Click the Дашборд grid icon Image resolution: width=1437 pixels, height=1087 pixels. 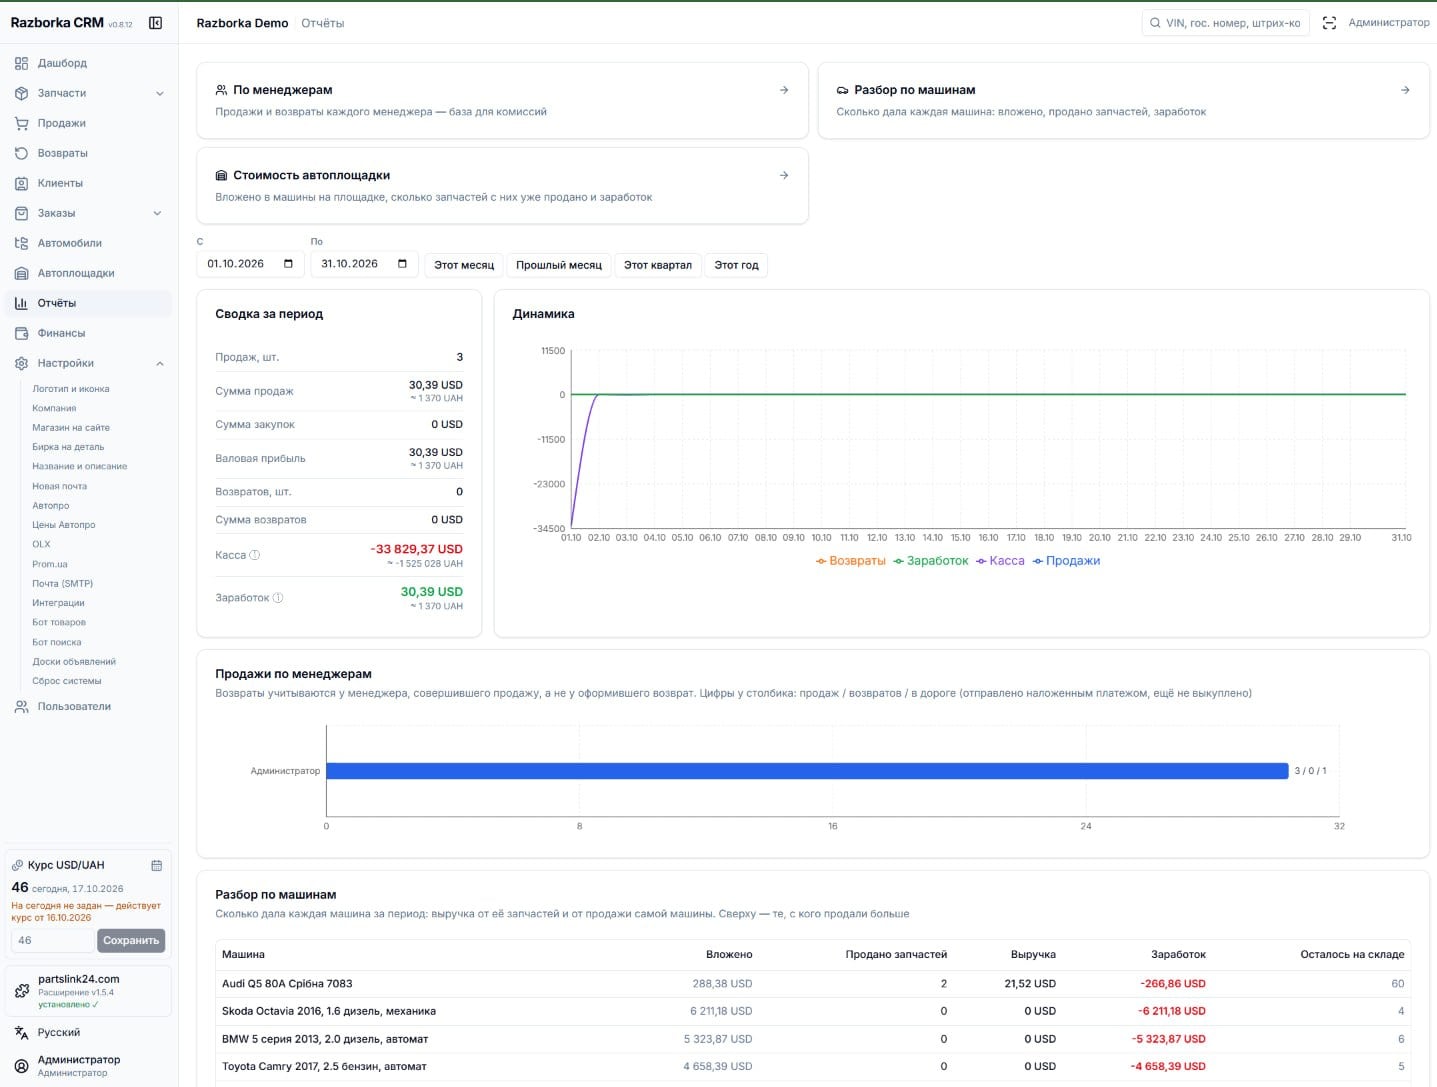[22, 63]
